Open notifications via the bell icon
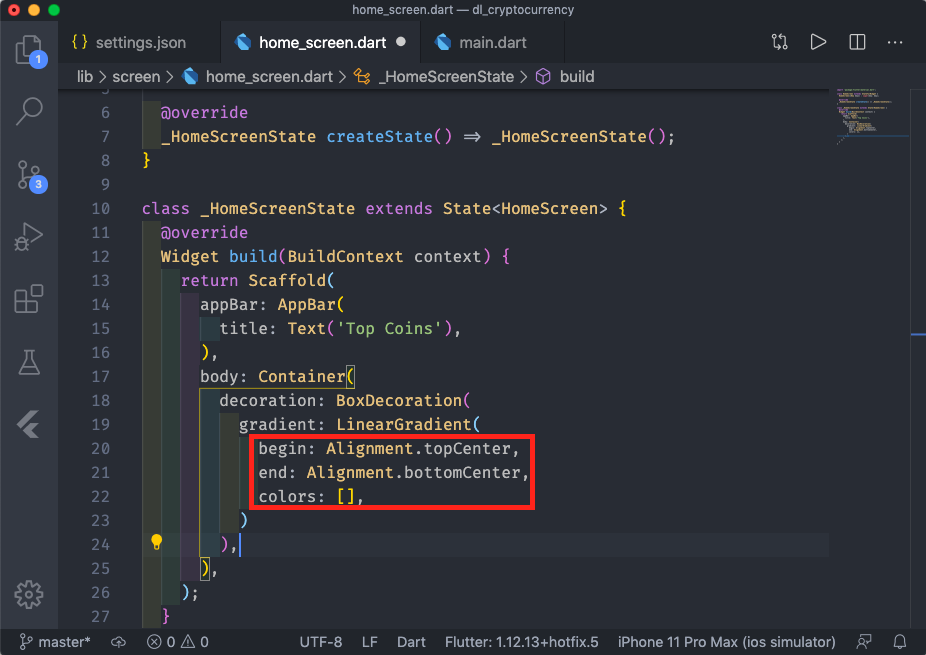This screenshot has width=926, height=655. pos(899,642)
